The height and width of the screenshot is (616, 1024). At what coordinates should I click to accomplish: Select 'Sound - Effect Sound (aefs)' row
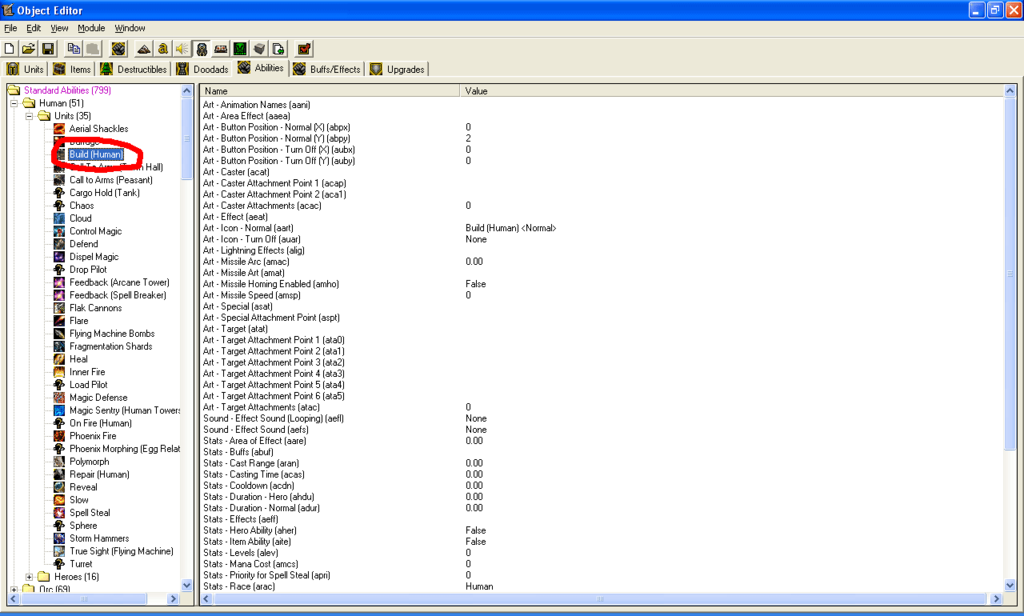coord(602,430)
